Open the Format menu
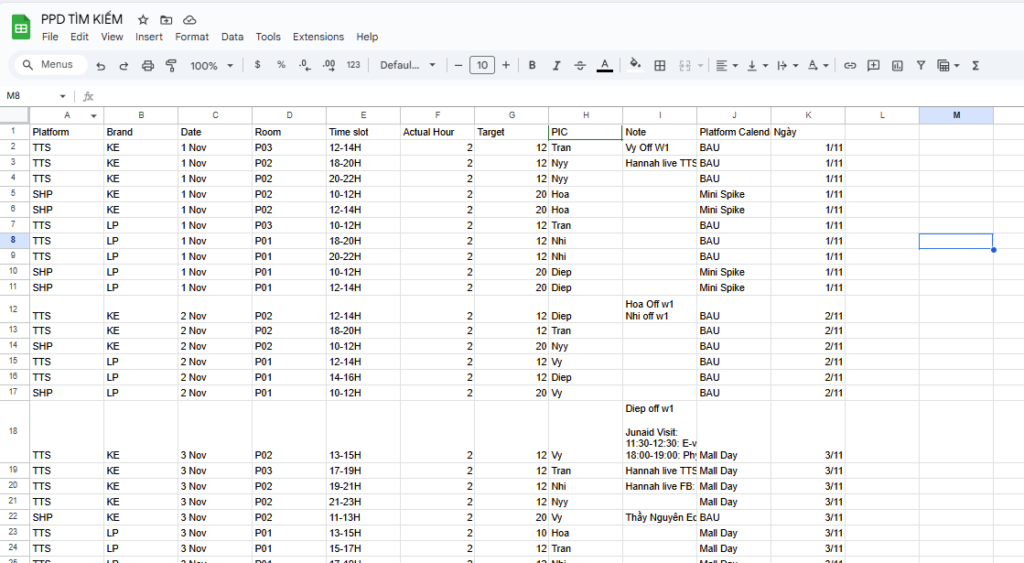Image resolution: width=1024 pixels, height=563 pixels. pos(192,37)
